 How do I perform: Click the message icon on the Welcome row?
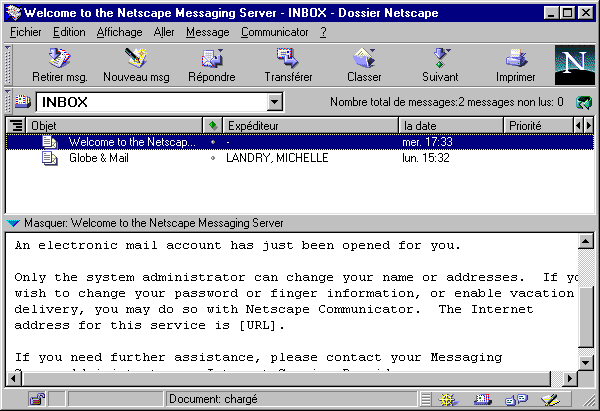click(50, 142)
